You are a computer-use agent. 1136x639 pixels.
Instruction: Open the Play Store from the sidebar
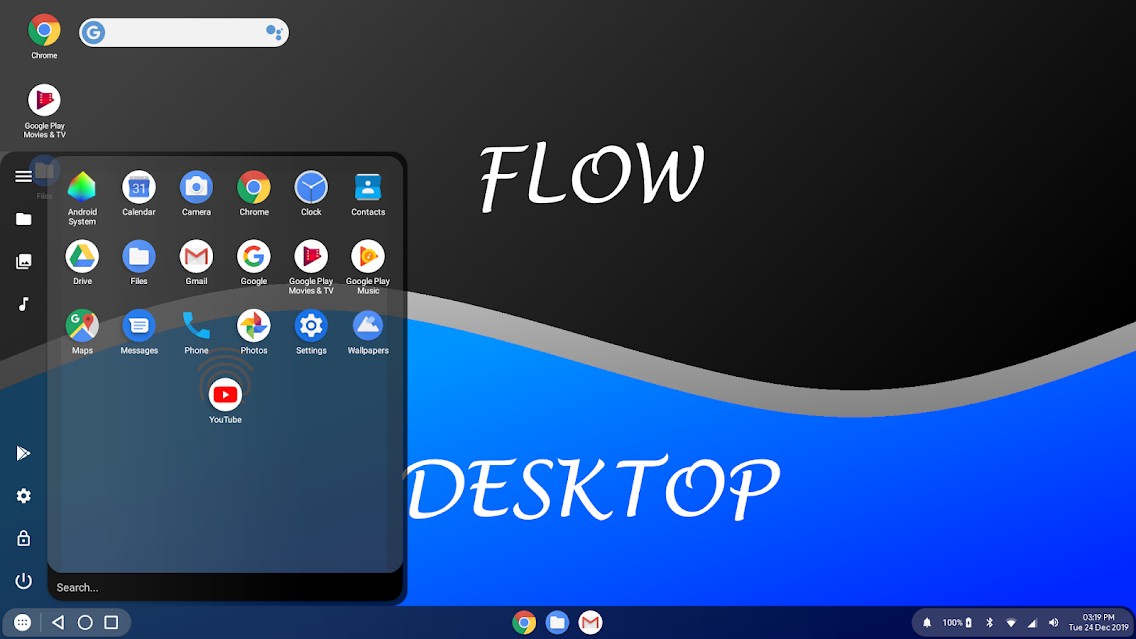point(23,453)
